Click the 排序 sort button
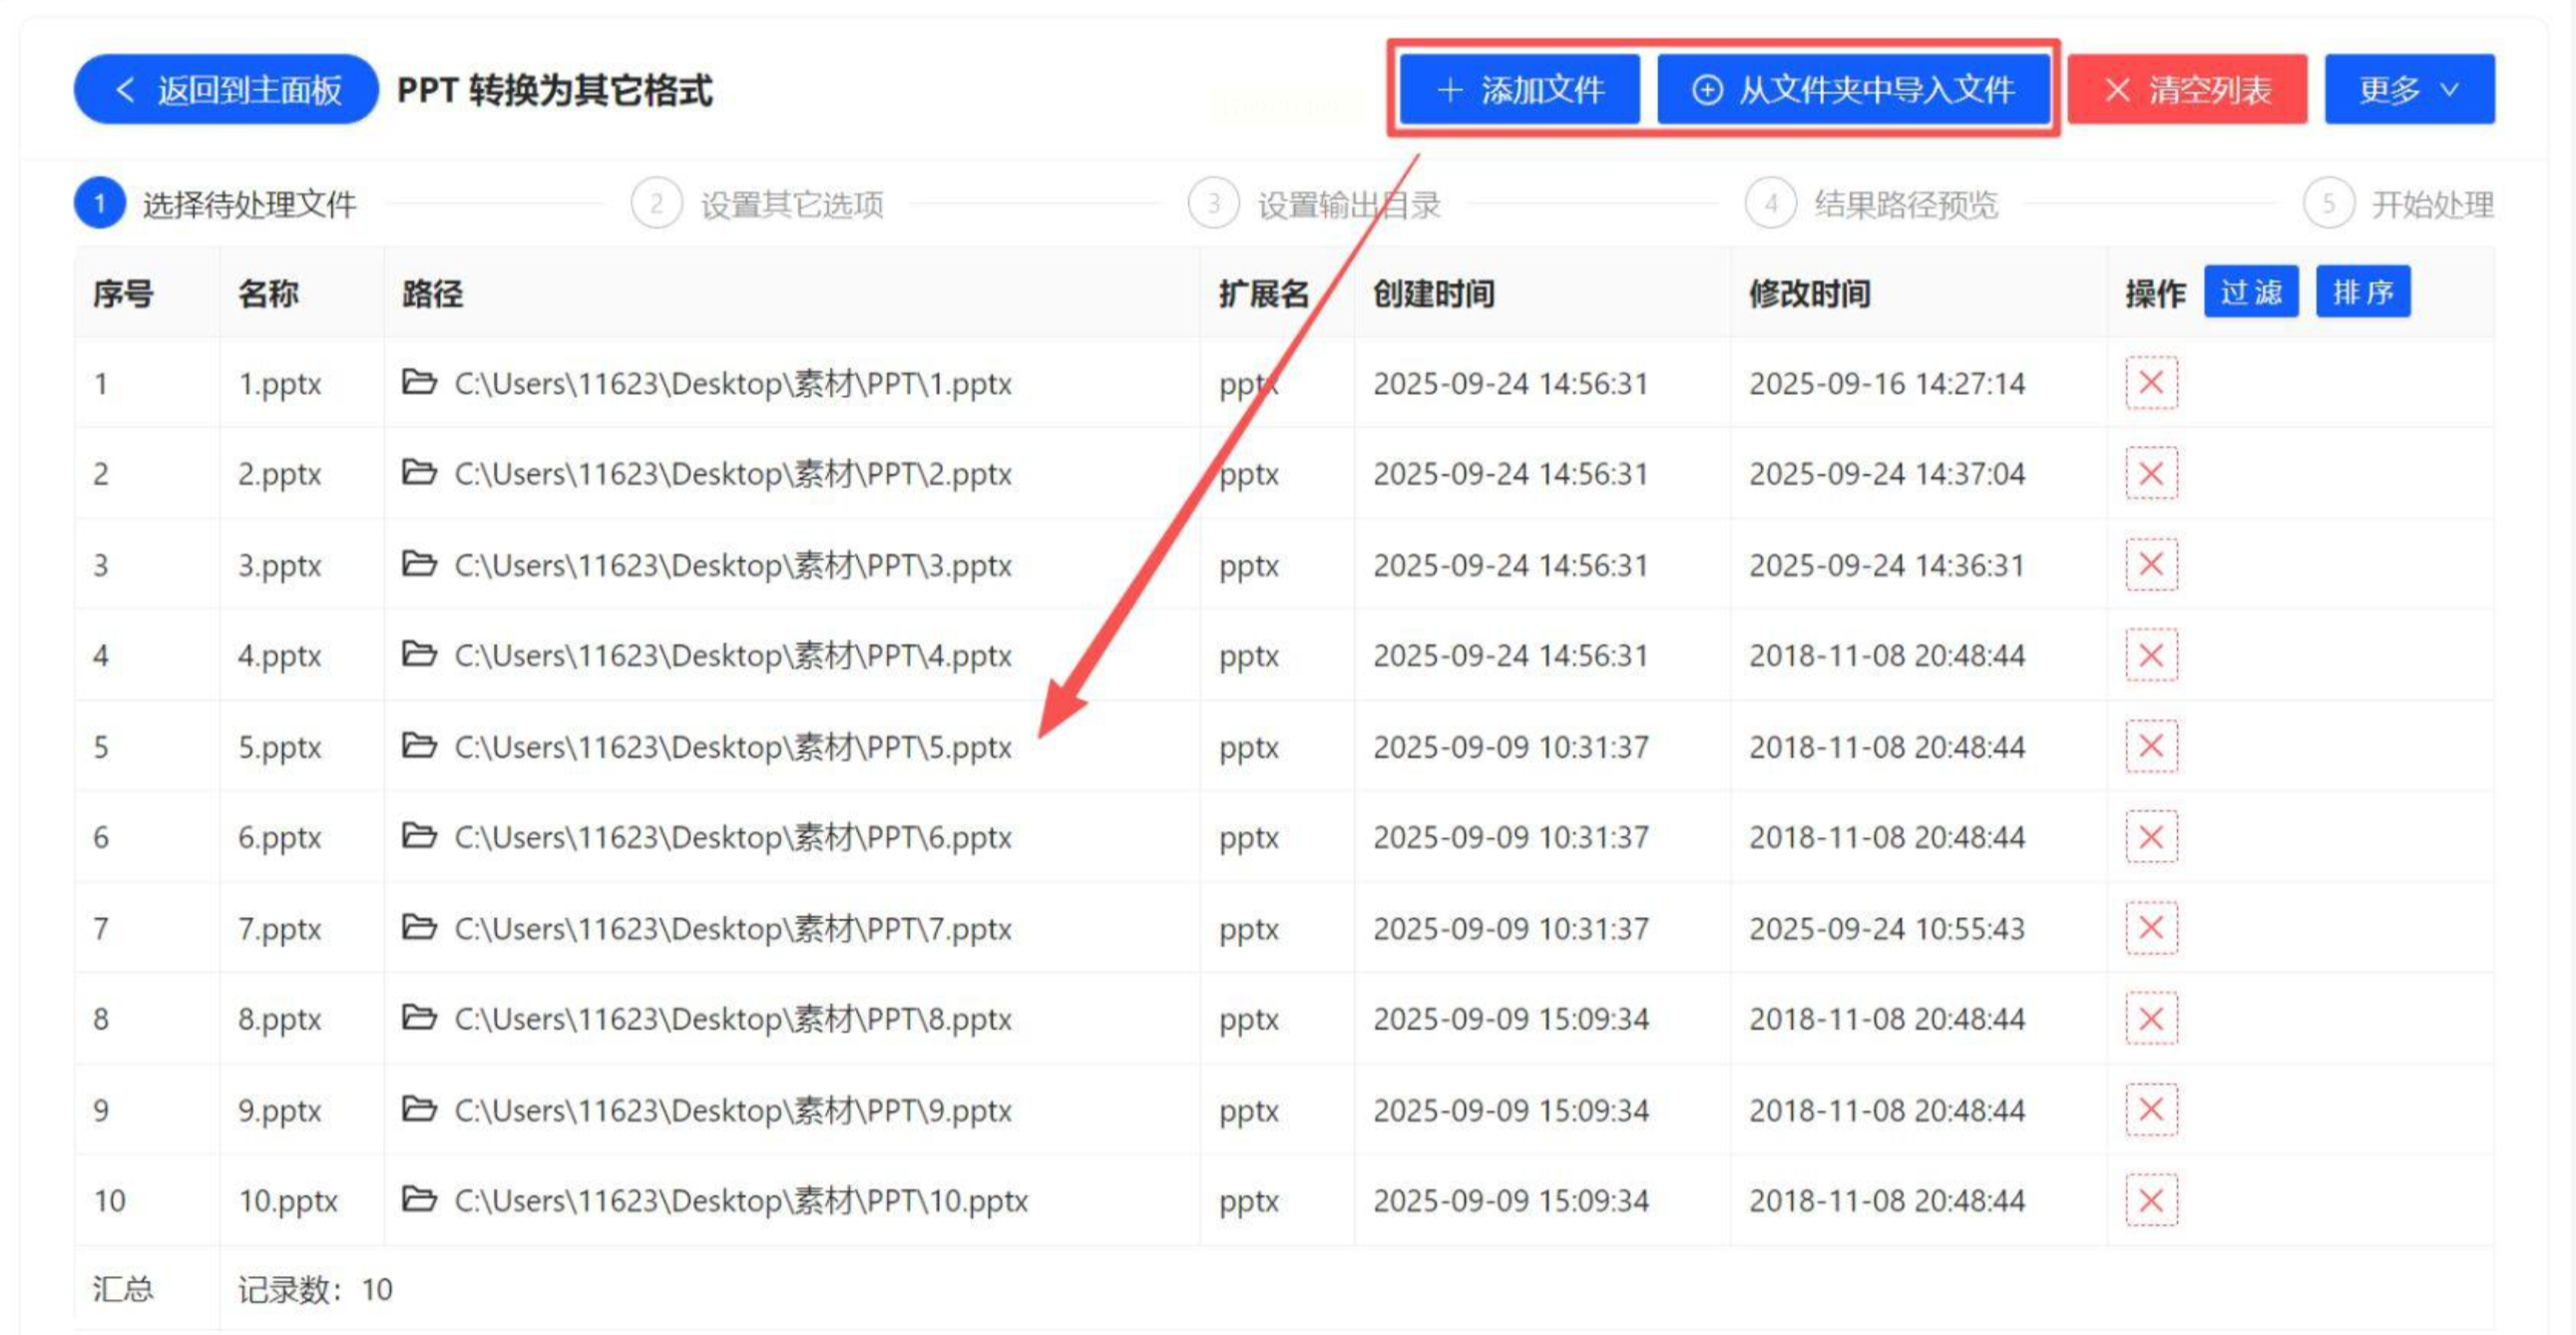 coord(2362,292)
